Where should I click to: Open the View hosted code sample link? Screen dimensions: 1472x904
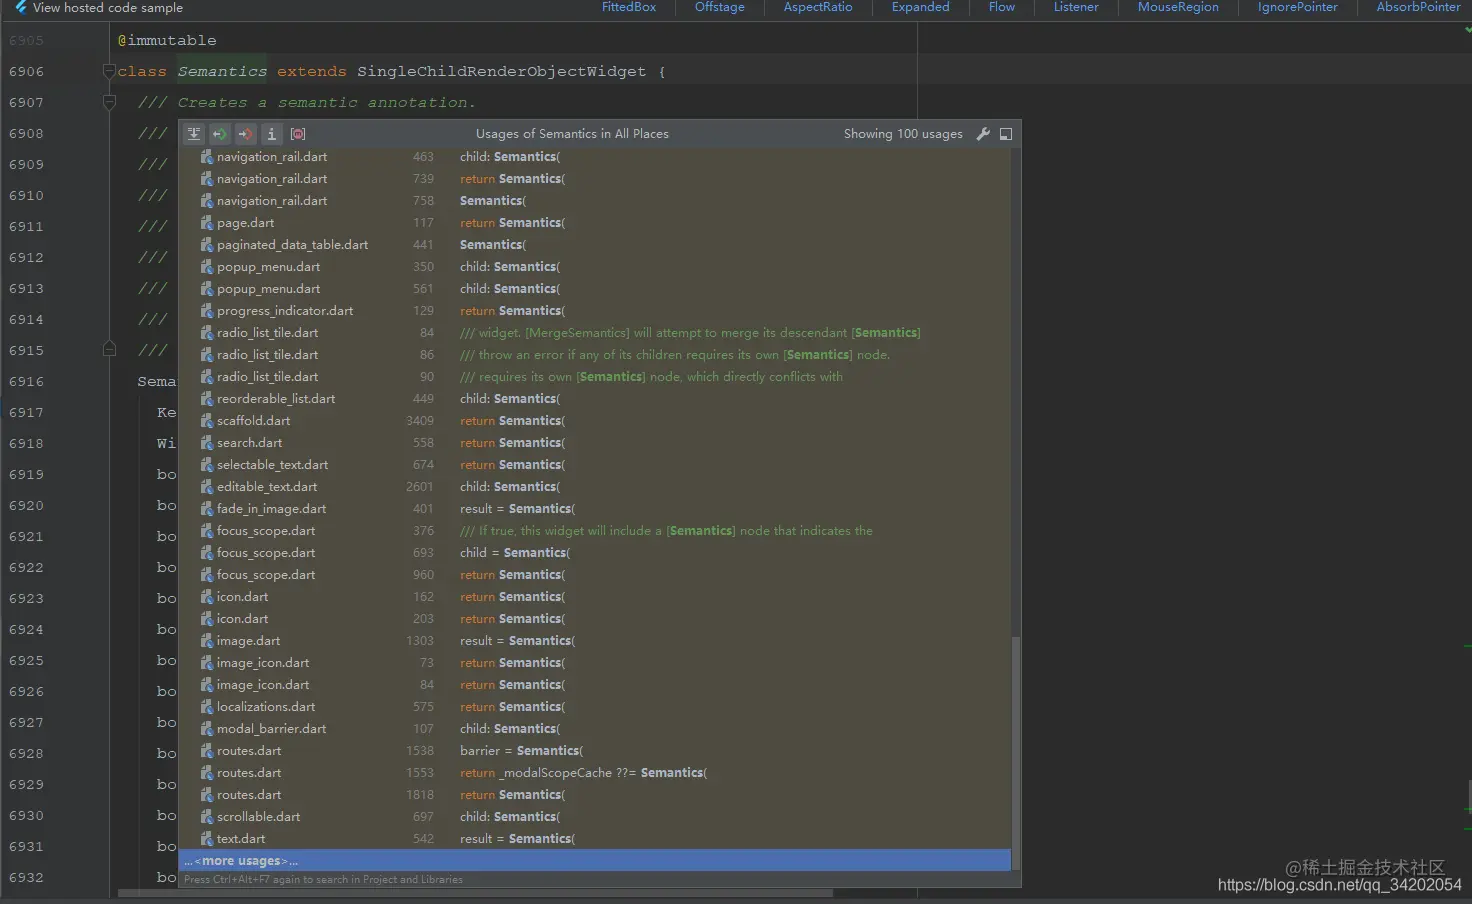click(x=108, y=8)
